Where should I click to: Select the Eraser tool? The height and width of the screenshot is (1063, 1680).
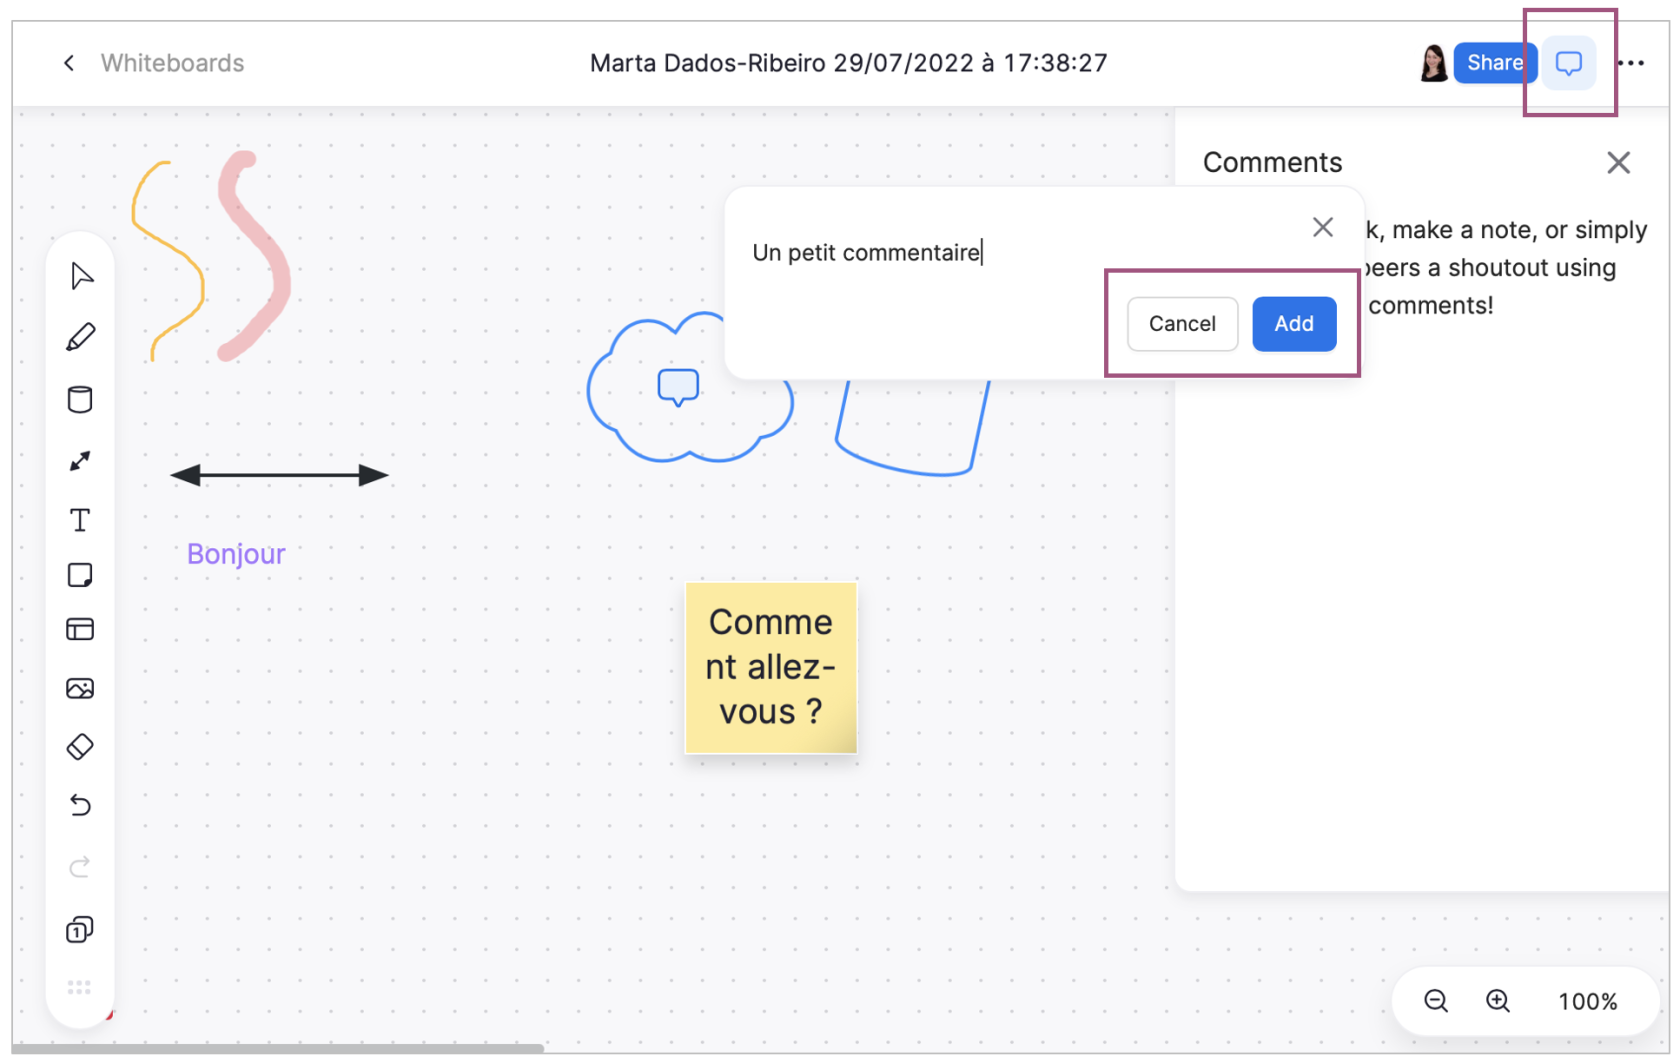coord(80,747)
